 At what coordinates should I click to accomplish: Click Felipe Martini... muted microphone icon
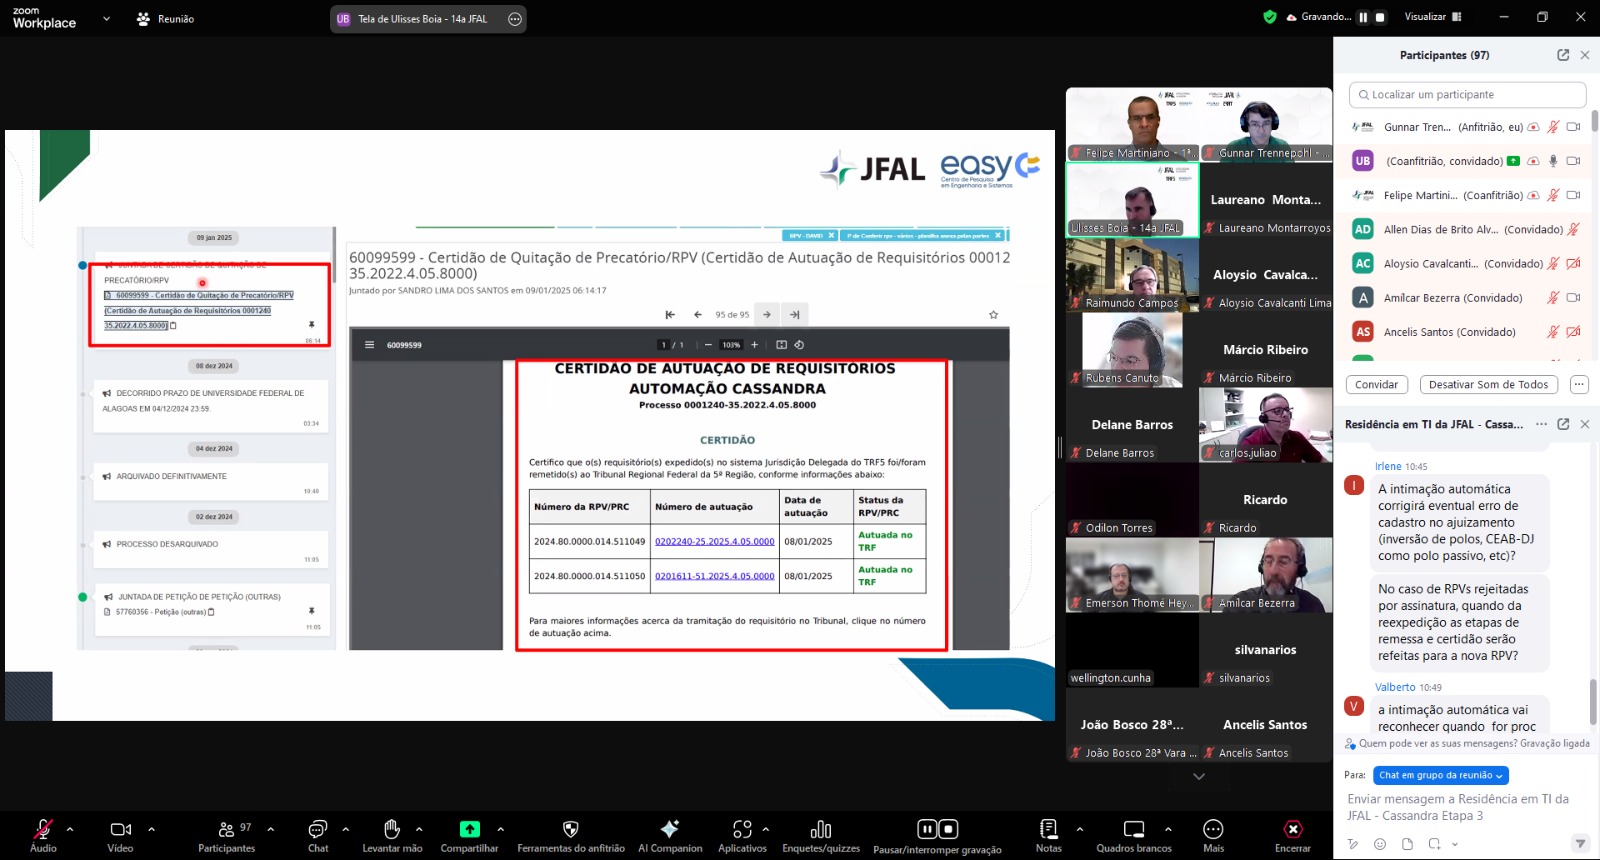coord(1553,195)
